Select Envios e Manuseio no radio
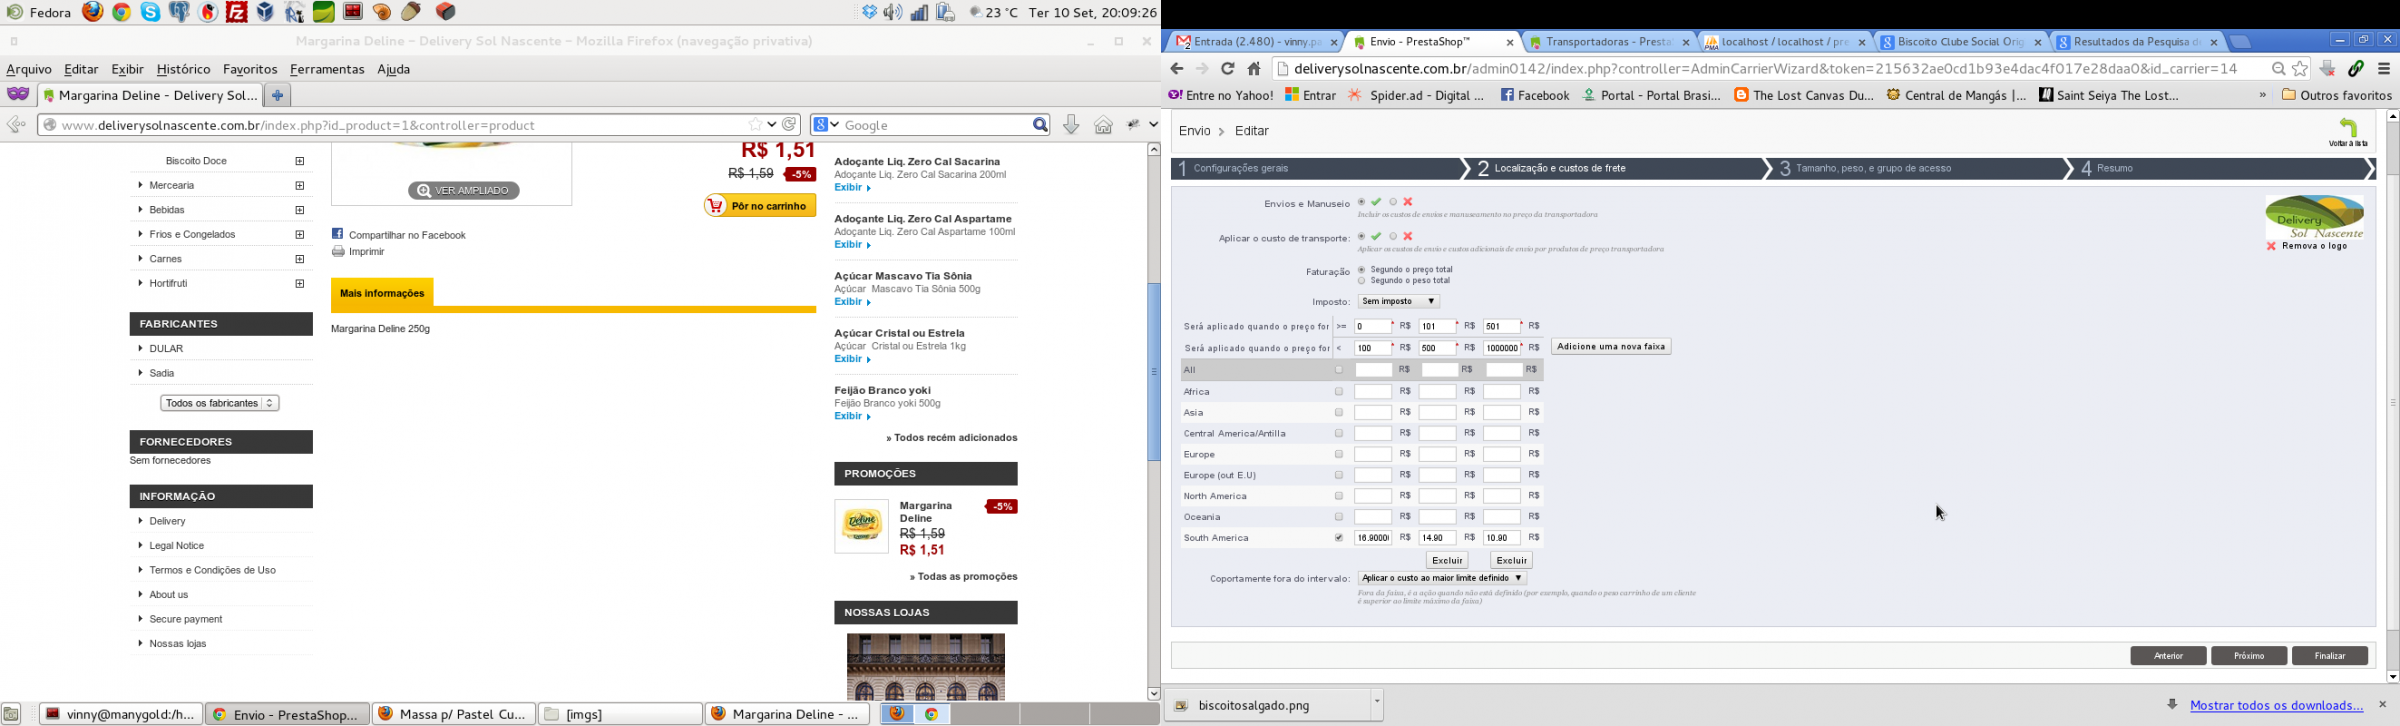 [1393, 202]
